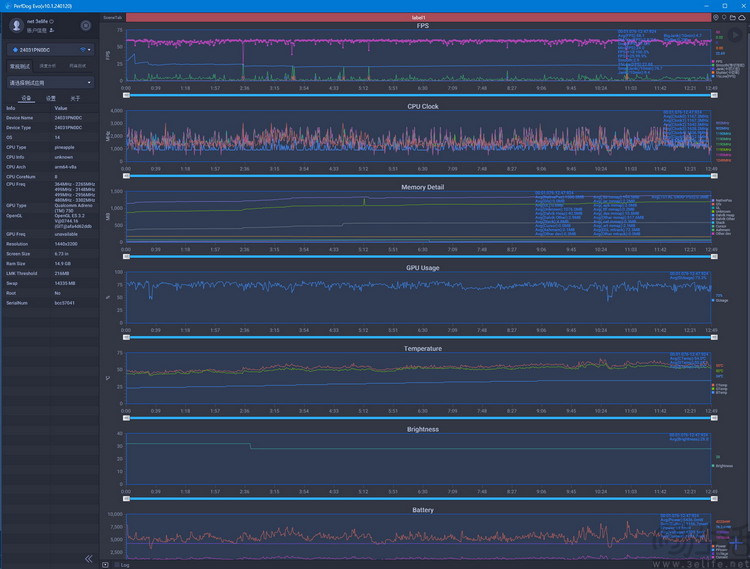Open the folder icon in top-right toolbar
The height and width of the screenshot is (569, 750).
[733, 18]
